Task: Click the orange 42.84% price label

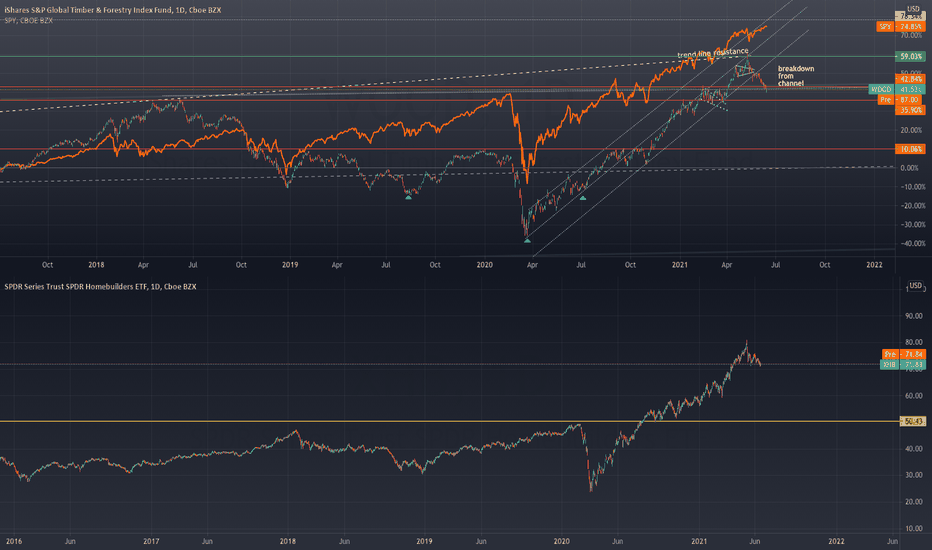Action: pos(911,79)
